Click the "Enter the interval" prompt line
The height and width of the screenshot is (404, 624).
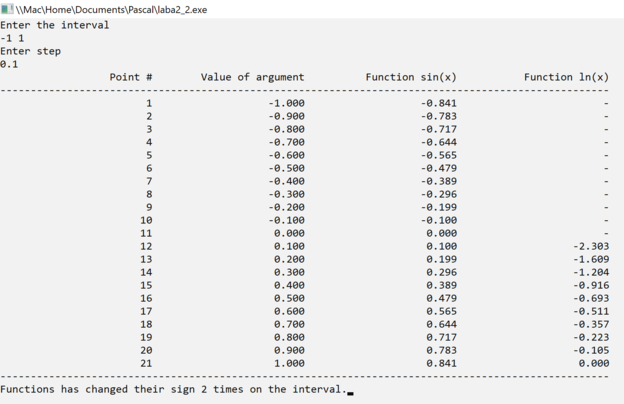point(55,25)
